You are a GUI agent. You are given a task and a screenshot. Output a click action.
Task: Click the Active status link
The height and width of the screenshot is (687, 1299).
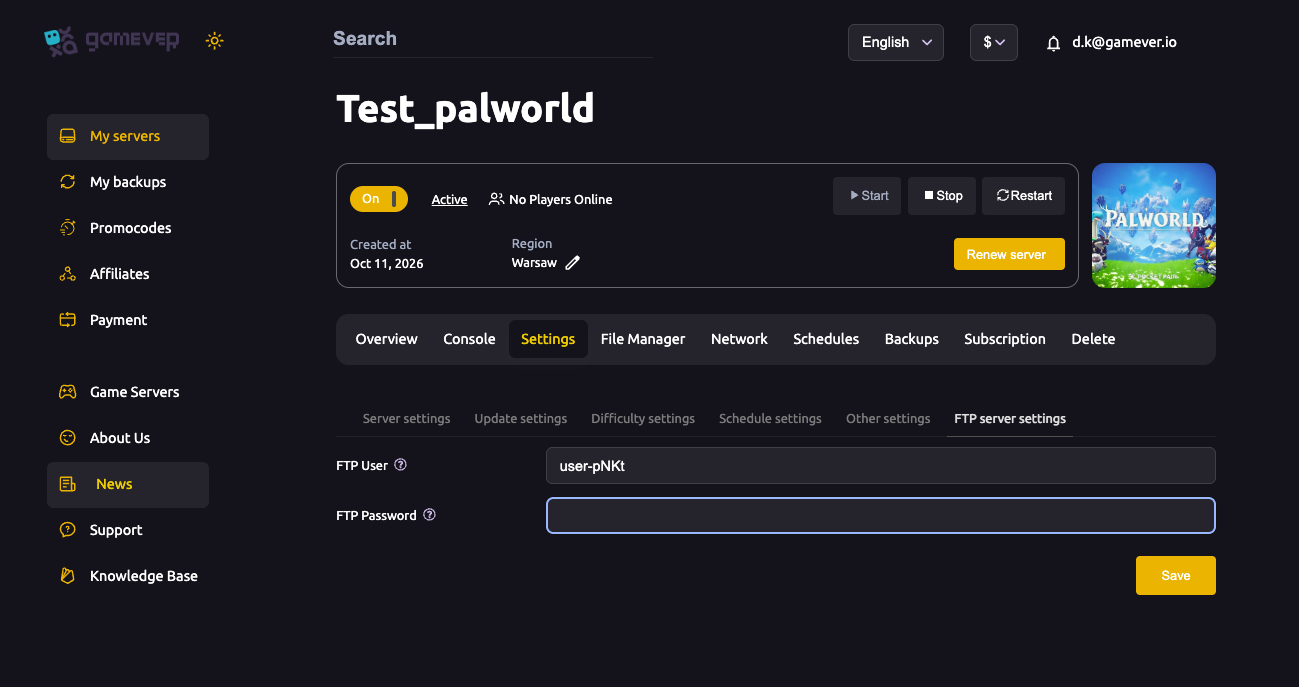(x=449, y=199)
